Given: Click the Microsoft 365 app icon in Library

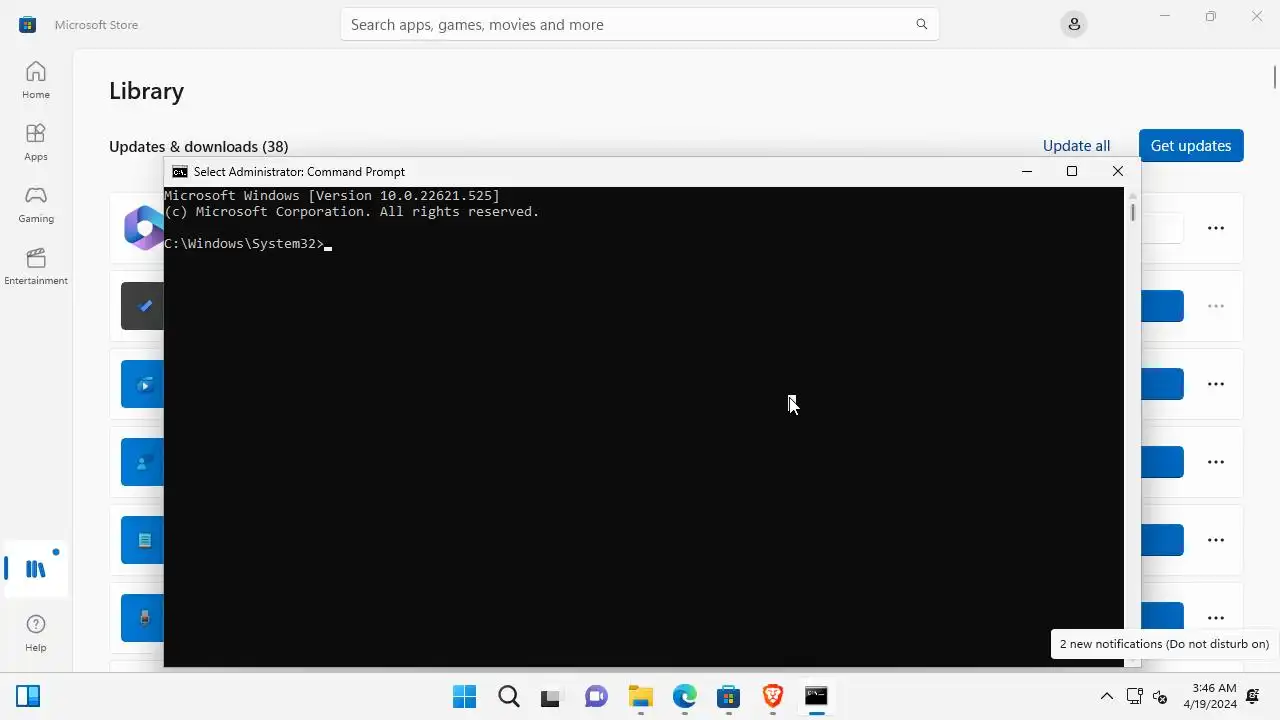Looking at the screenshot, I should click(142, 228).
